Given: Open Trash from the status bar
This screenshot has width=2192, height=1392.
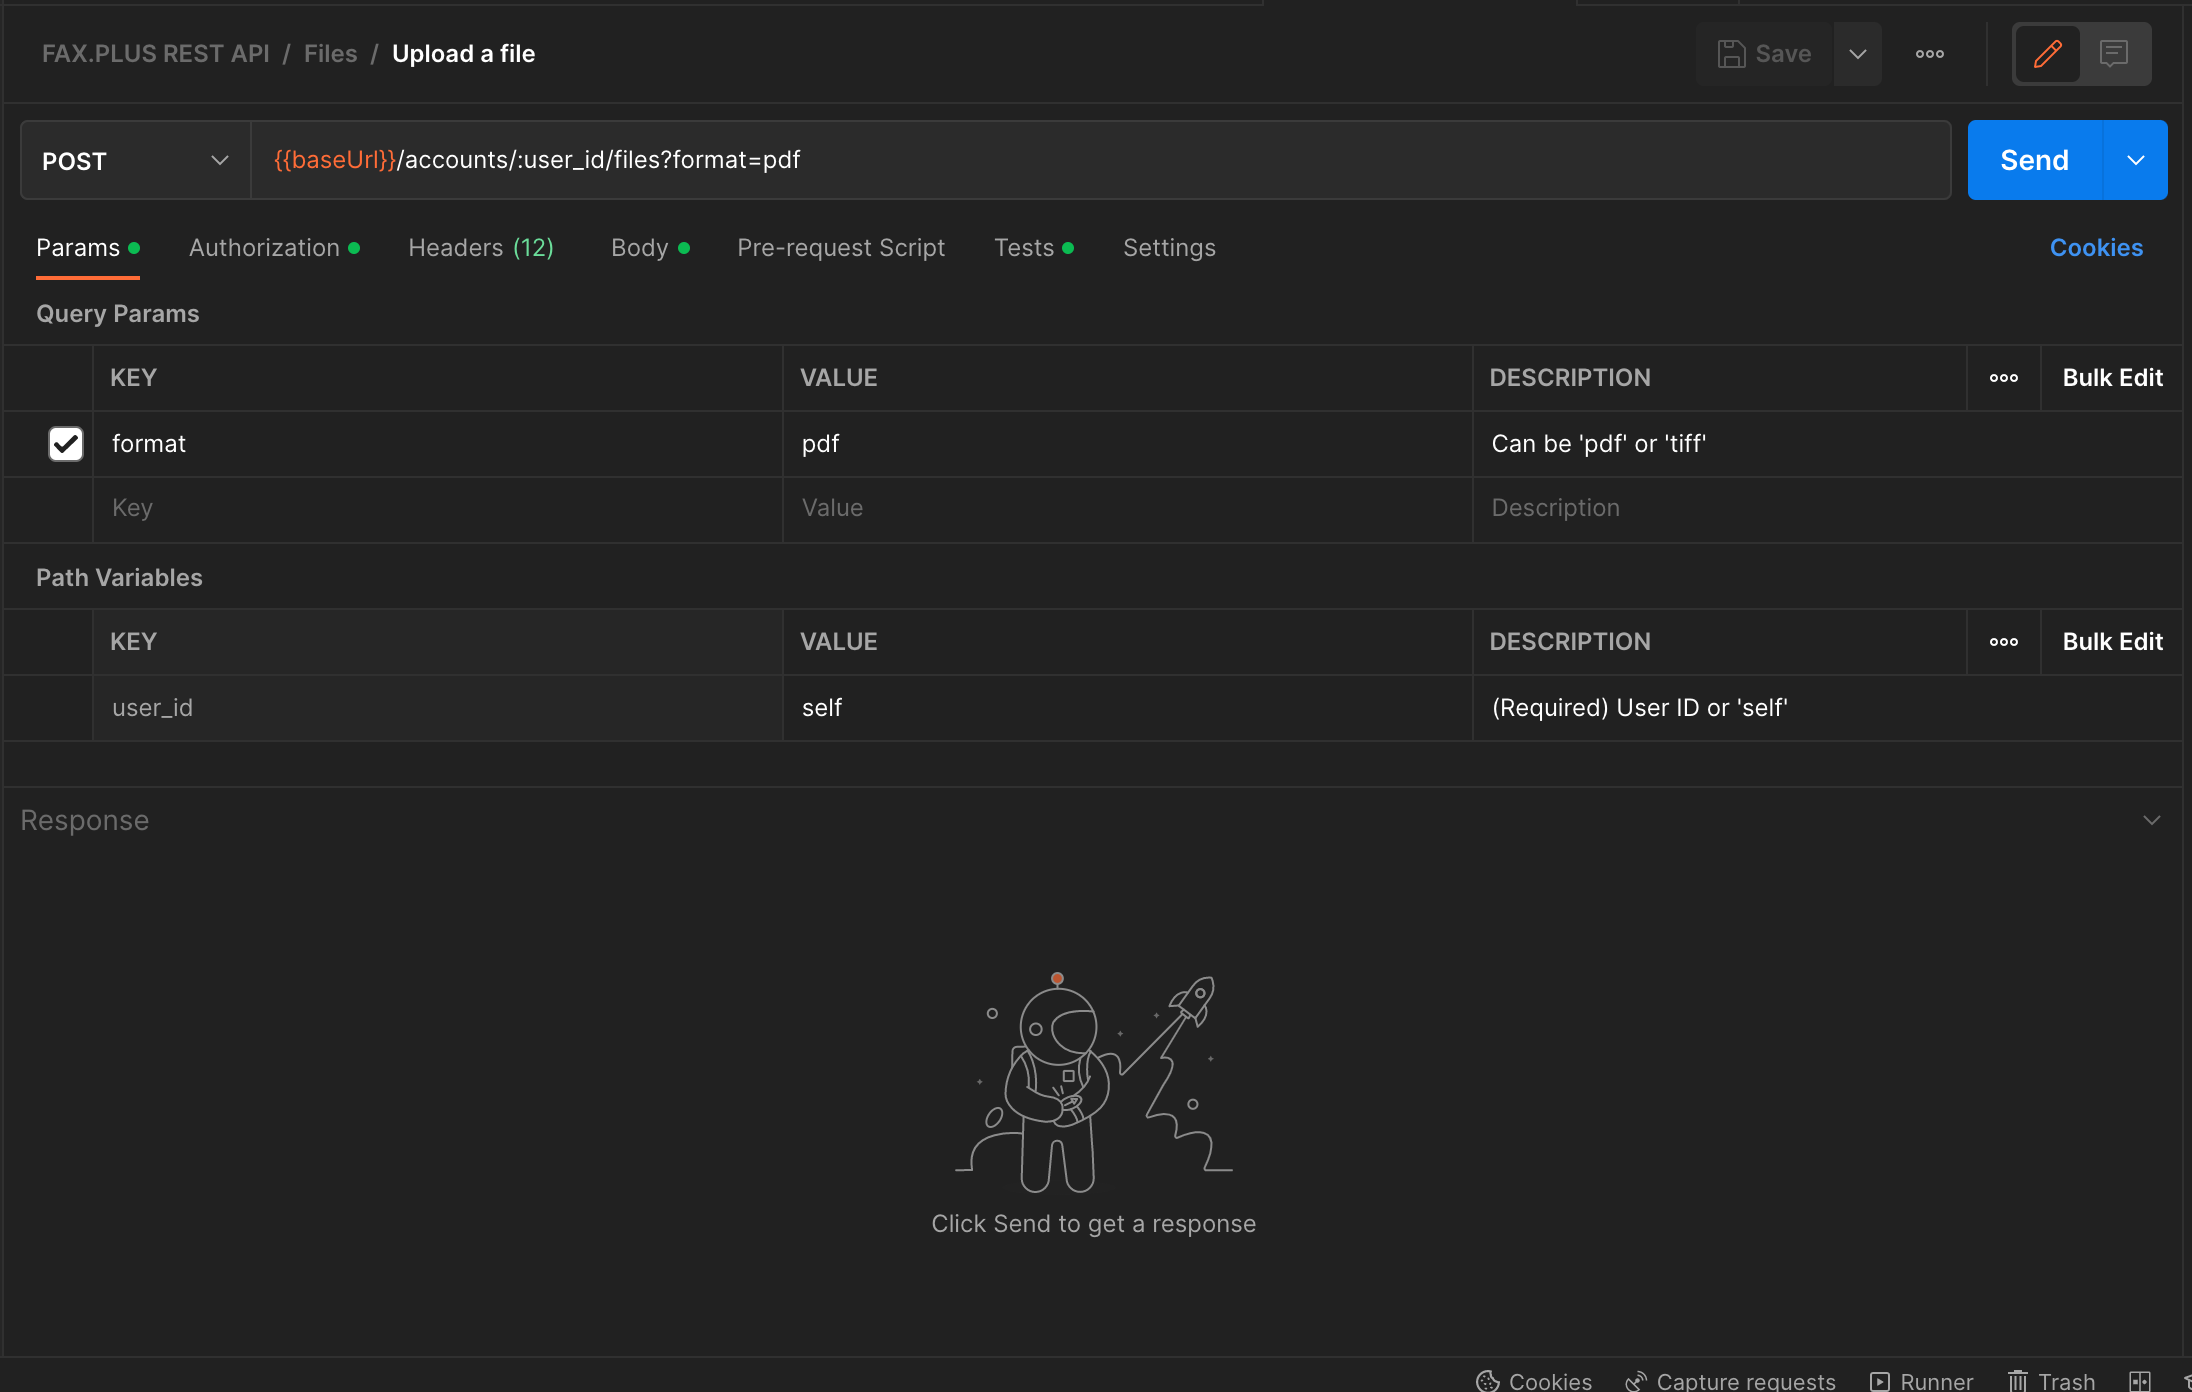Looking at the screenshot, I should click(2051, 1381).
